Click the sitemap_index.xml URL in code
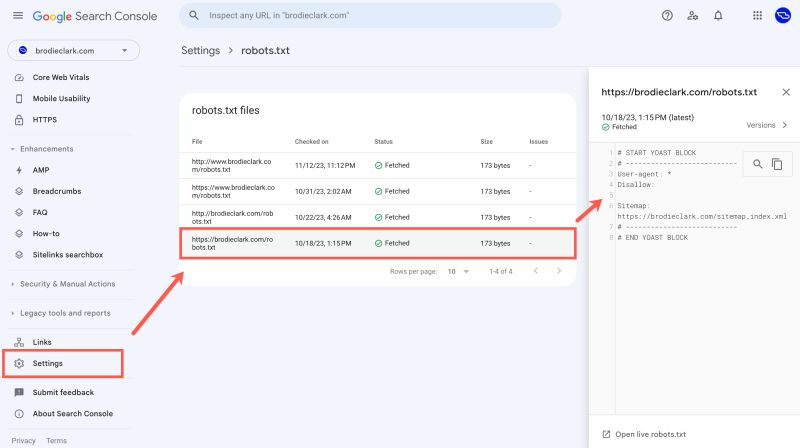Image resolution: width=800 pixels, height=448 pixels. 702,216
